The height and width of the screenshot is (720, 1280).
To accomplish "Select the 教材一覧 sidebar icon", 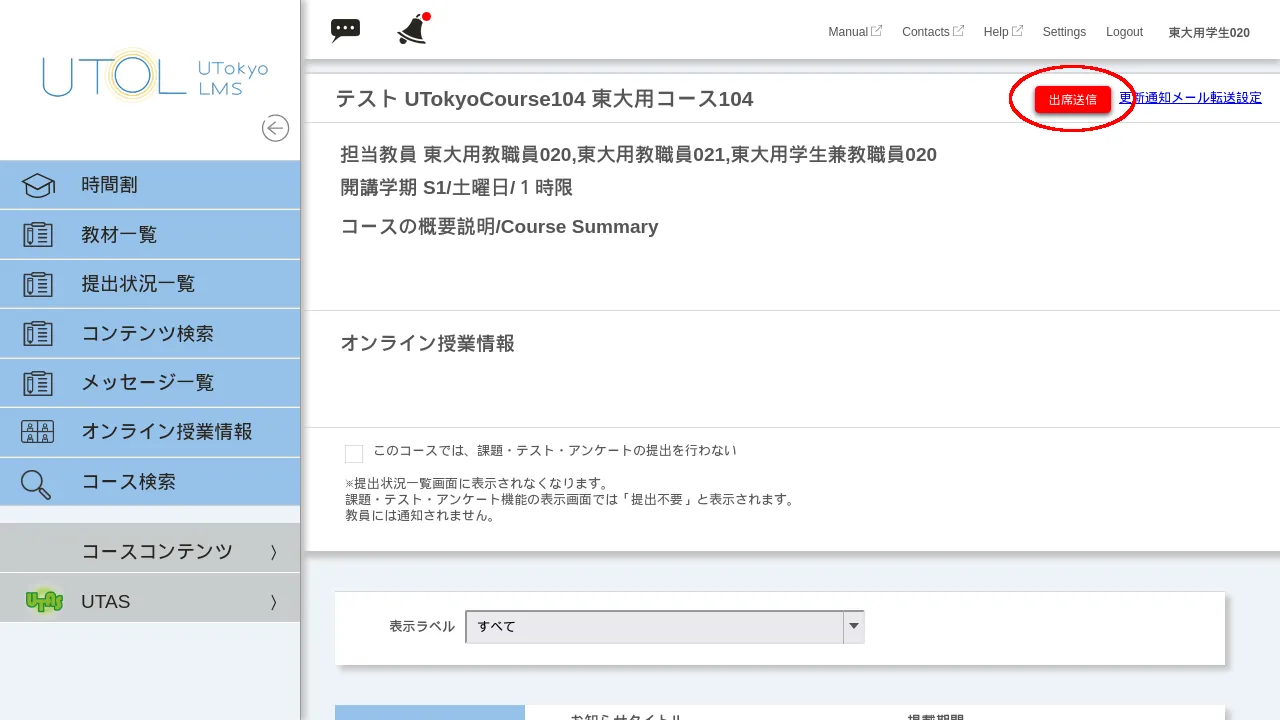I will (37, 234).
